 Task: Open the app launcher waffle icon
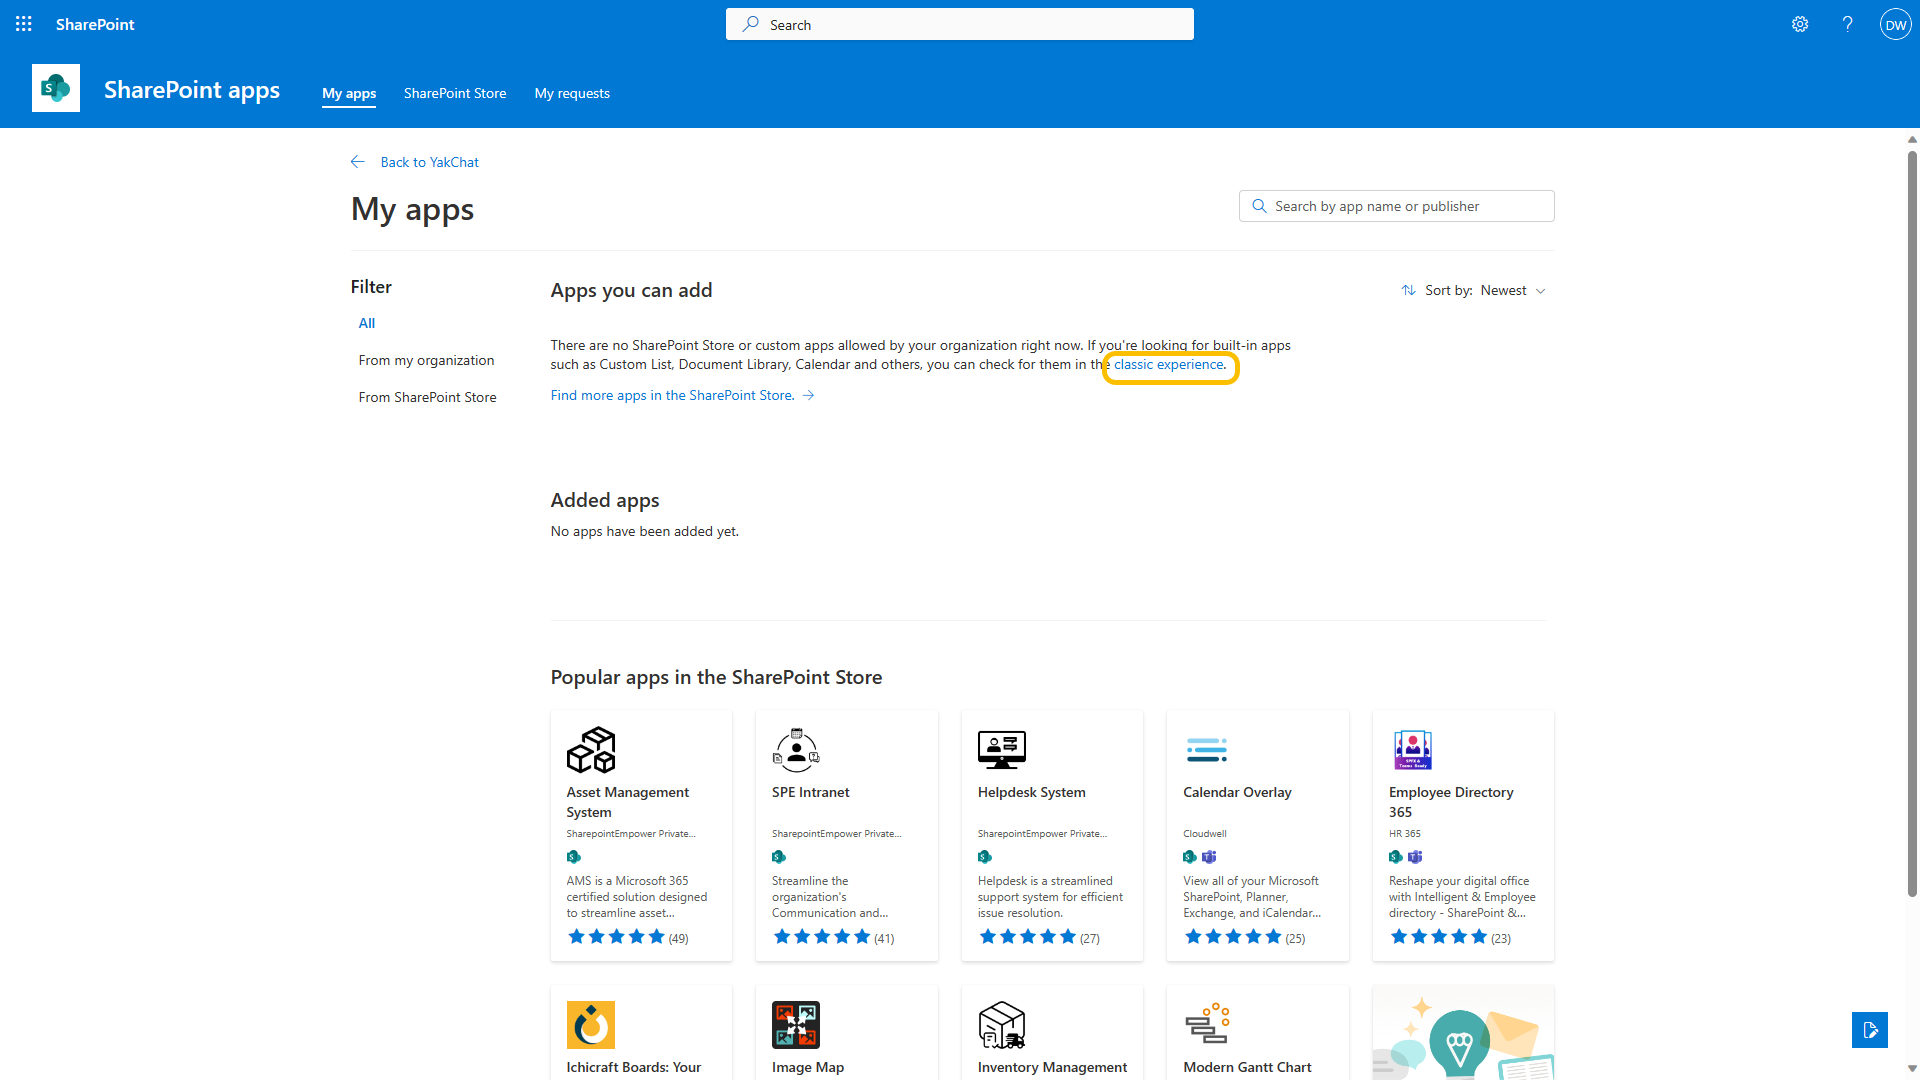click(24, 24)
